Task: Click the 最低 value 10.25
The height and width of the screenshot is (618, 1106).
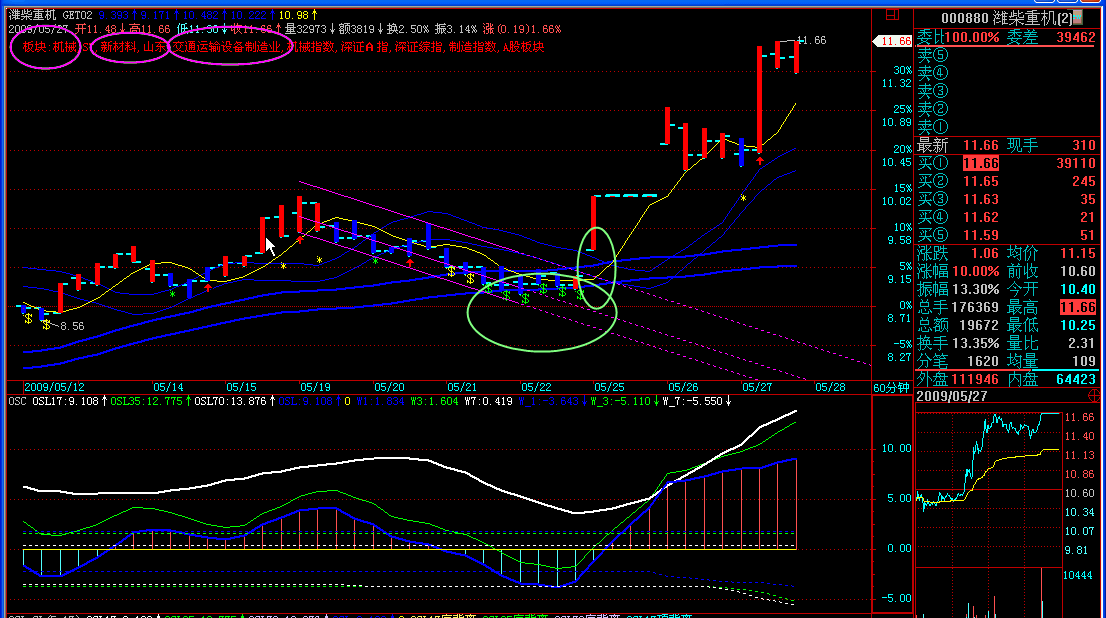Action: point(1078,325)
